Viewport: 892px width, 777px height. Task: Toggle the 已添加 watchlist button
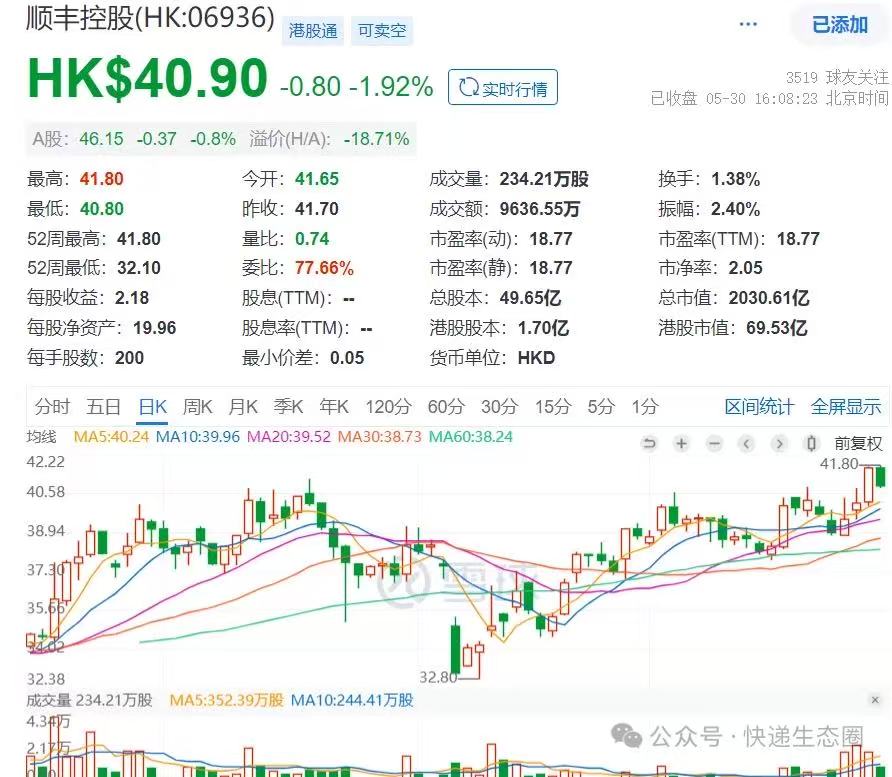(x=839, y=24)
